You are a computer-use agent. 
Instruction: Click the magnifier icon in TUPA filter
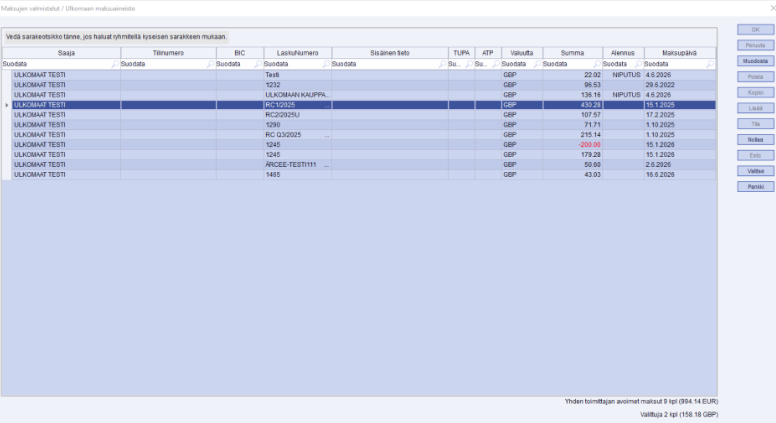[469, 64]
